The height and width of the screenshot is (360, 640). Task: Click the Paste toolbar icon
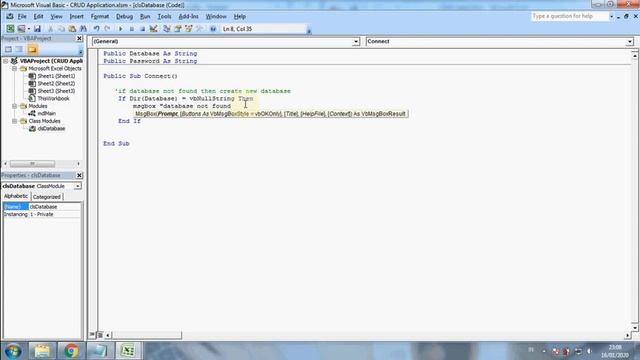[x=72, y=29]
